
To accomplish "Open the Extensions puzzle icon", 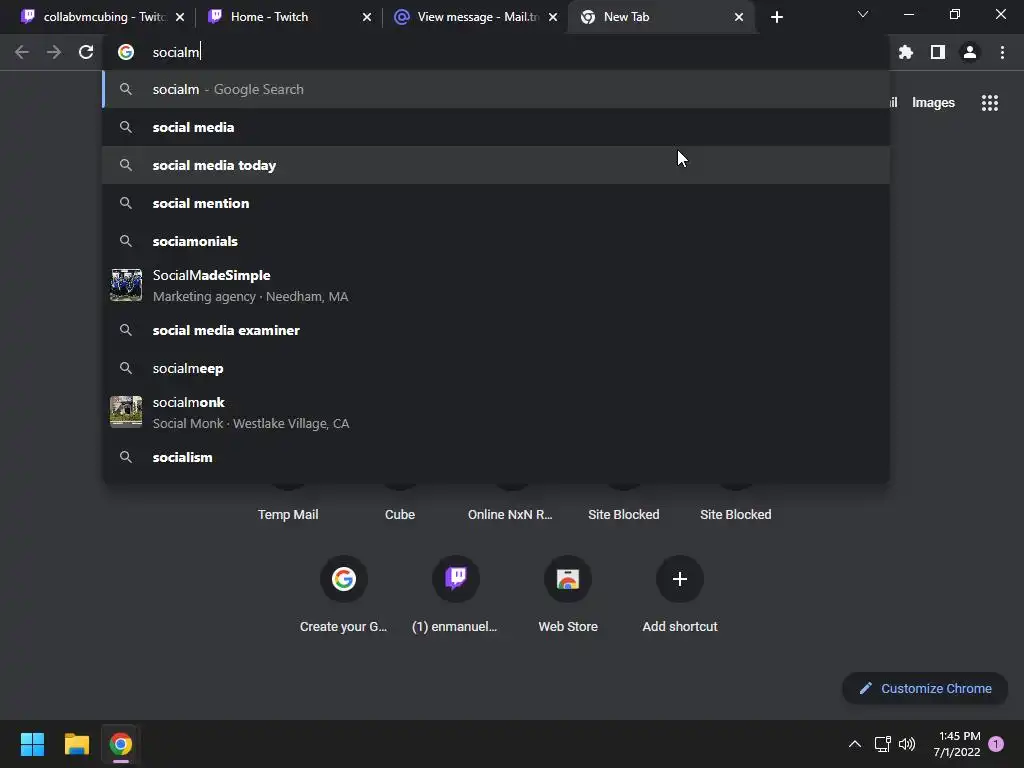I will [906, 52].
